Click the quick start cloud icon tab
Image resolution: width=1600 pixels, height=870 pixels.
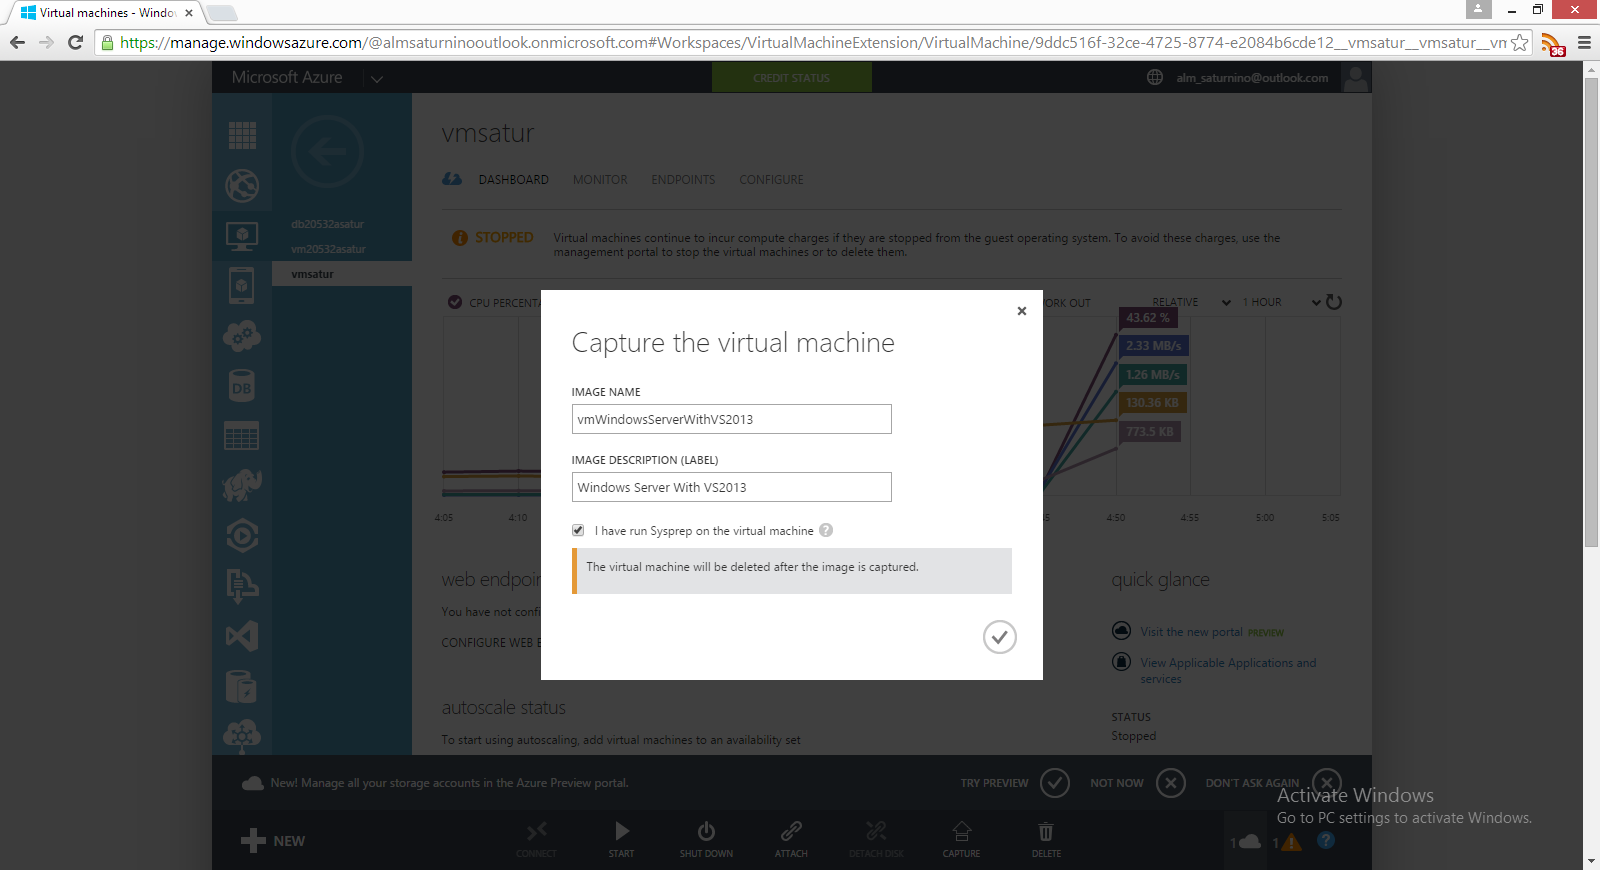452,179
